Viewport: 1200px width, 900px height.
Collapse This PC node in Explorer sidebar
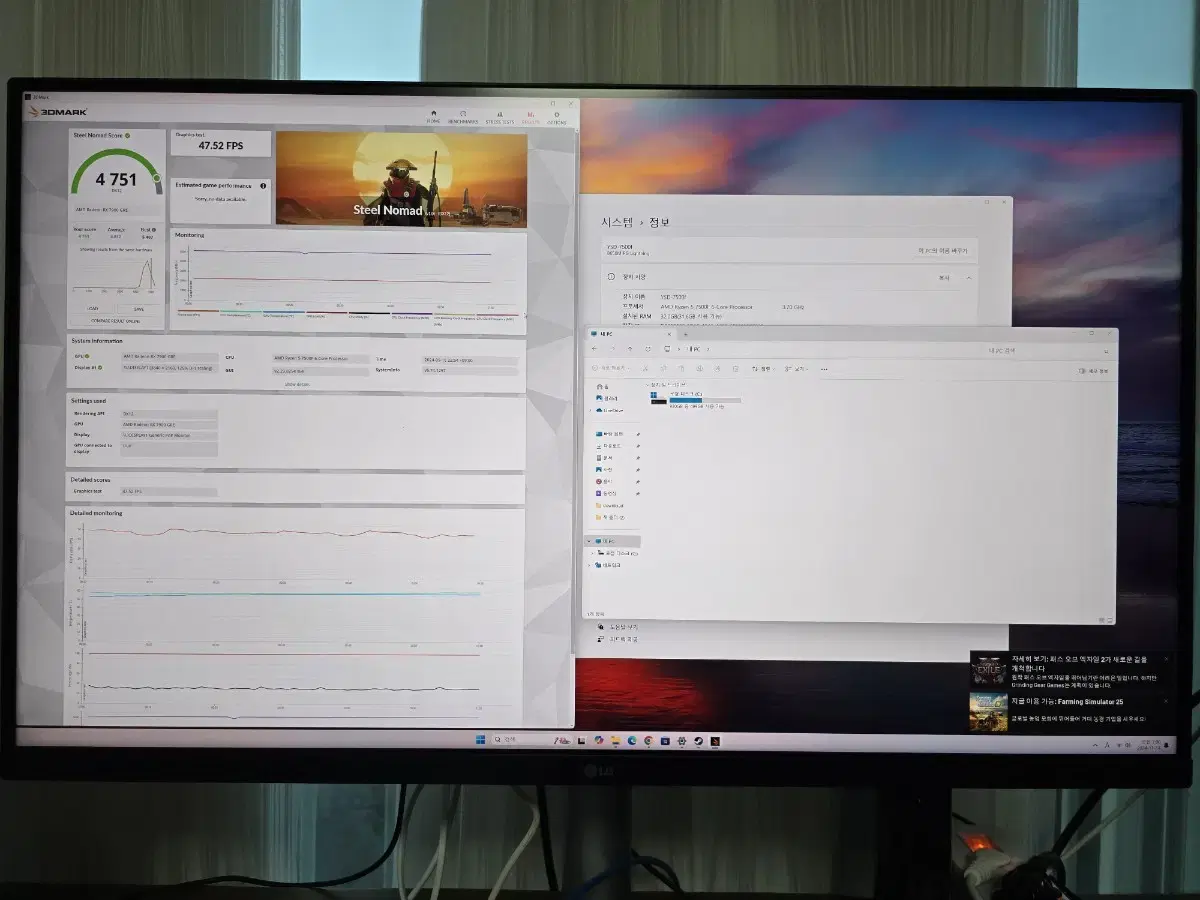point(589,541)
